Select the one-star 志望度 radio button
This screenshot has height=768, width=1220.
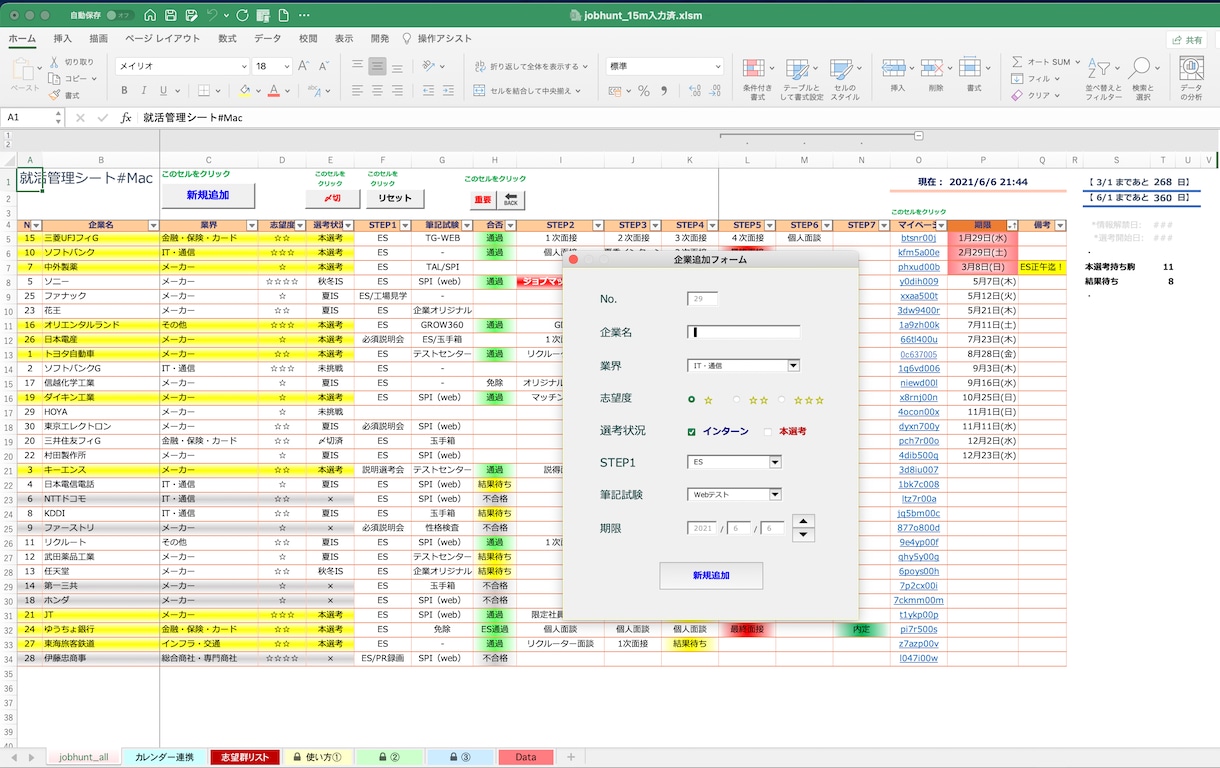(691, 400)
